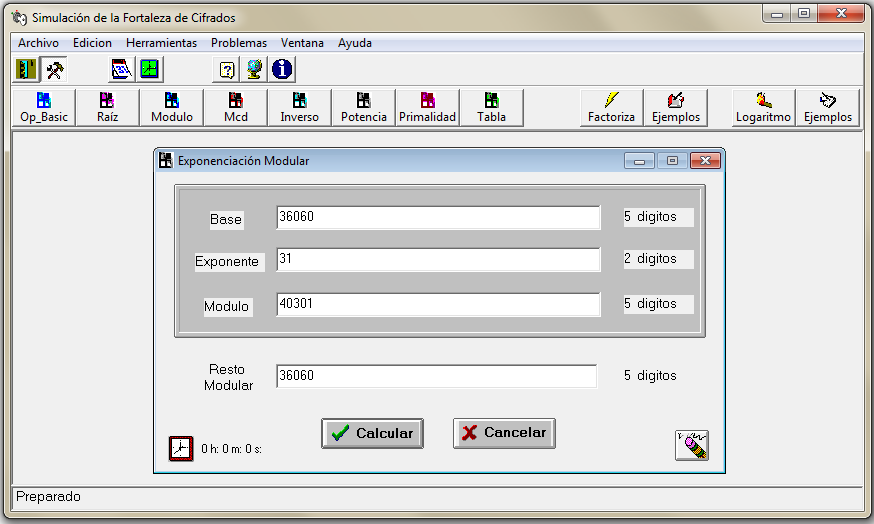Screen dimensions: 874x524
Task: Select the Mcd toolbar button
Action: point(236,107)
